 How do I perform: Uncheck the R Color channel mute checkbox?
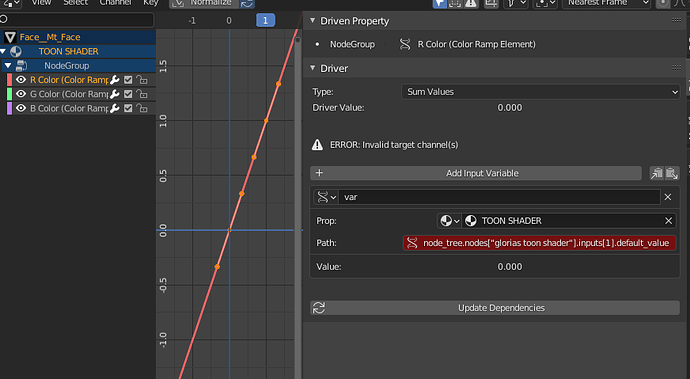click(x=128, y=80)
